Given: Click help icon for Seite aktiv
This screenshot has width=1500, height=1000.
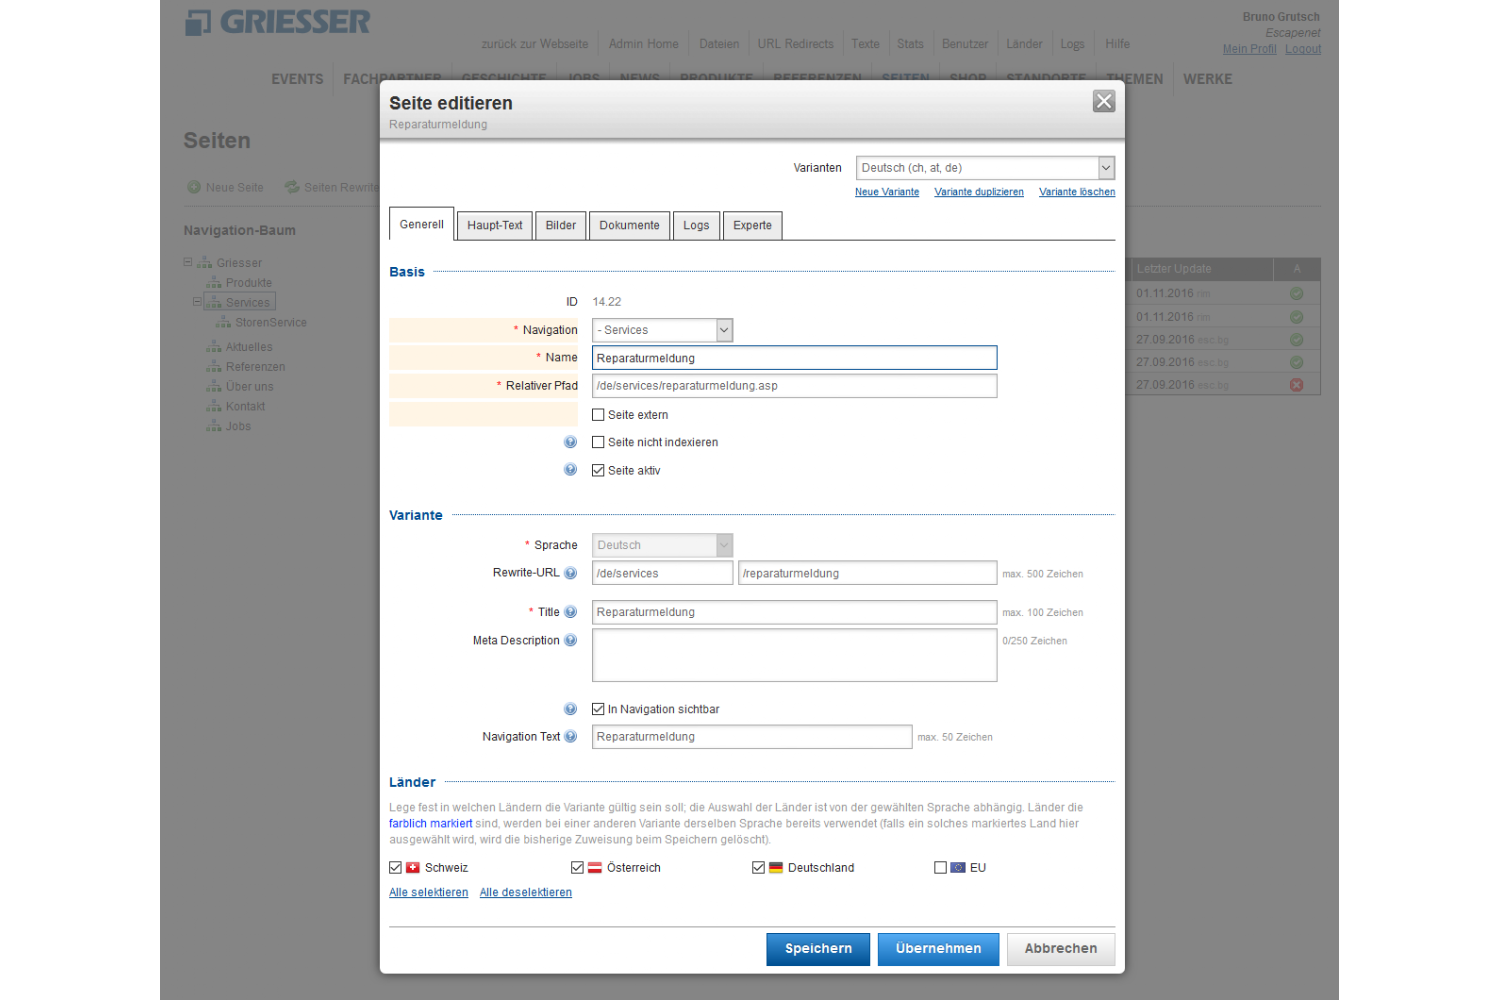Looking at the screenshot, I should click(570, 470).
